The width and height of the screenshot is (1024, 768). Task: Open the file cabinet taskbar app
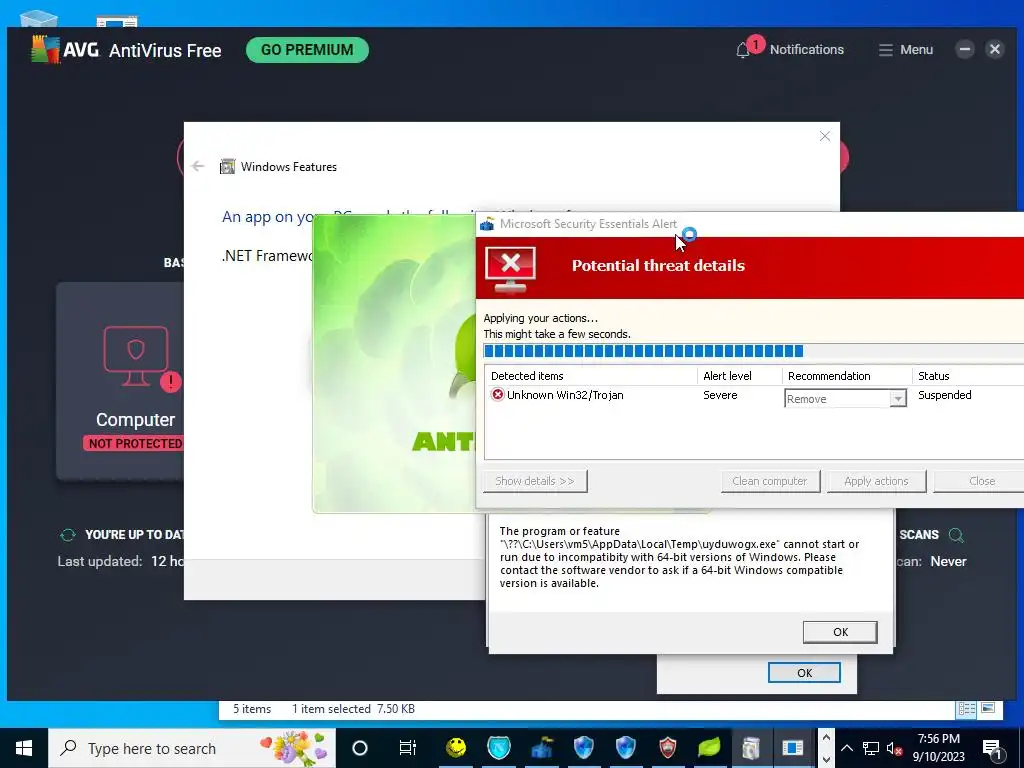[x=750, y=748]
